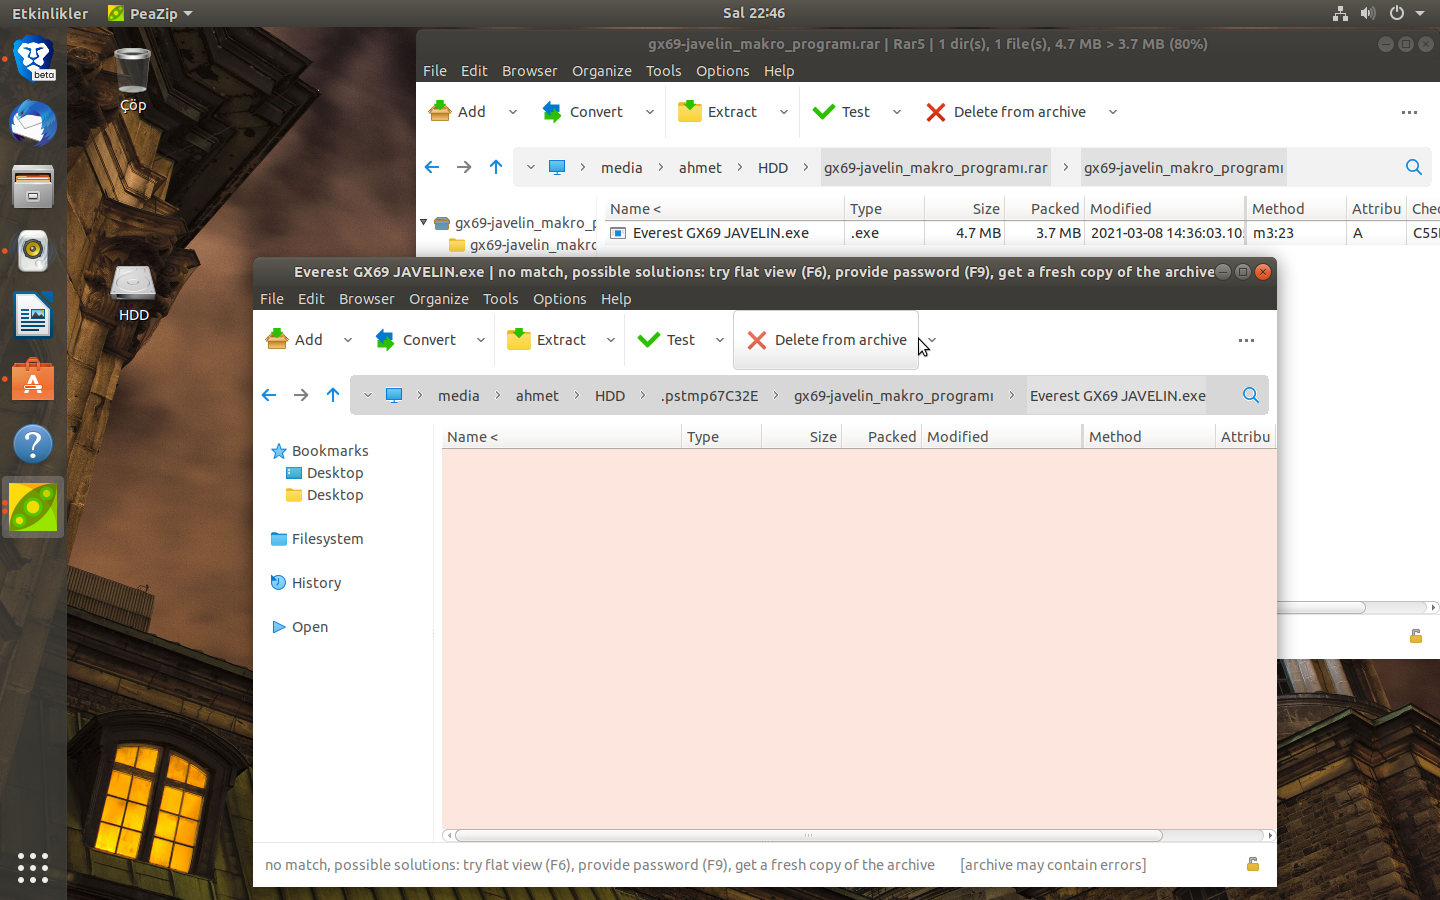Open Test dropdown arrow in front window
1440x900 pixels.
(720, 340)
